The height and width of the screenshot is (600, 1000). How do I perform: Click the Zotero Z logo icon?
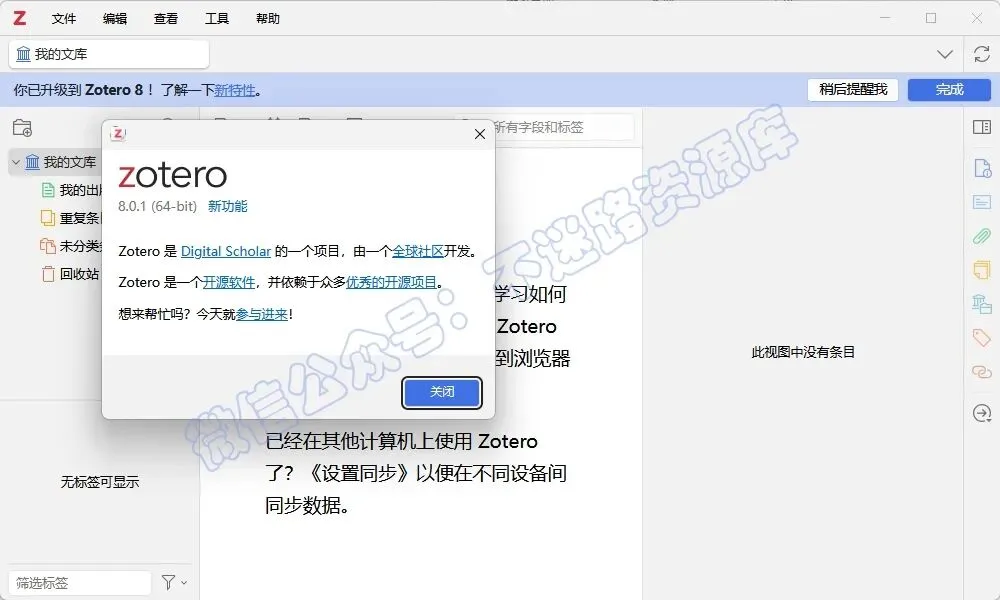point(20,18)
